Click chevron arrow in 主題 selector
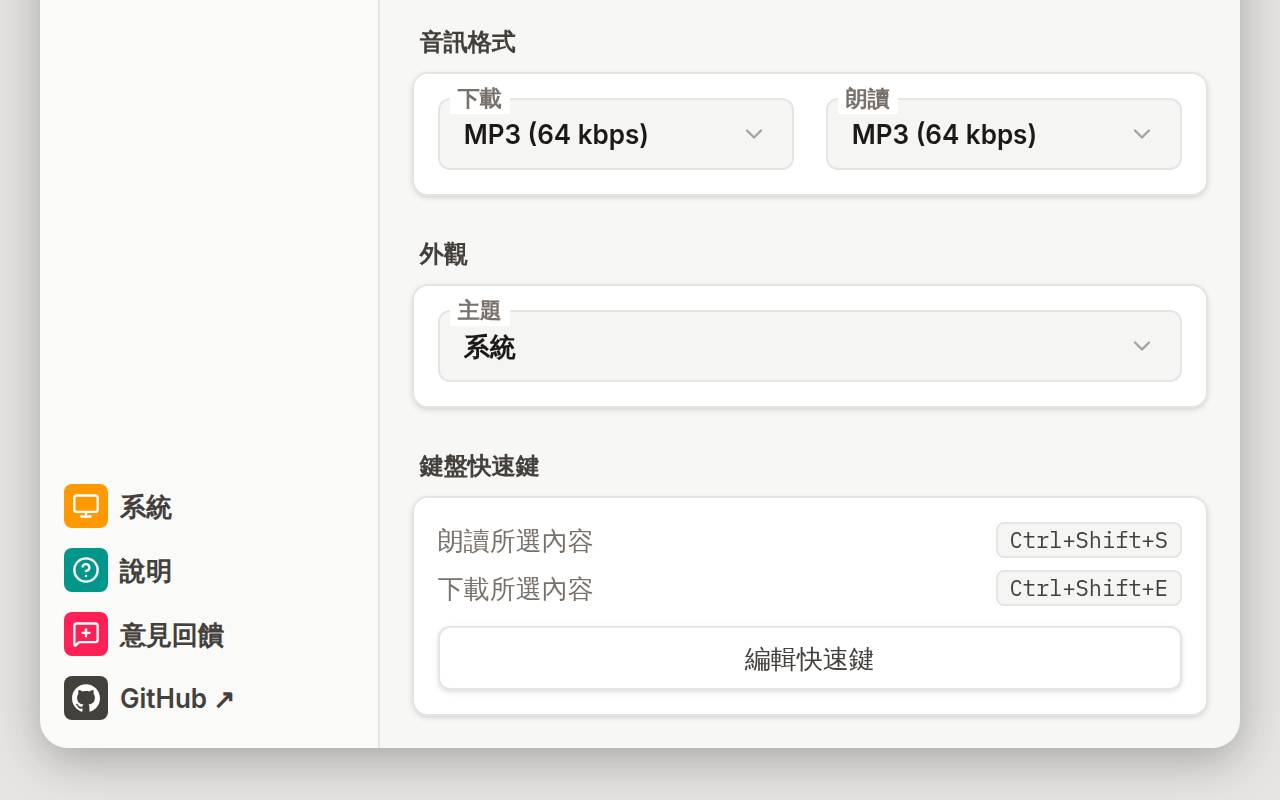The image size is (1280, 800). (1142, 346)
